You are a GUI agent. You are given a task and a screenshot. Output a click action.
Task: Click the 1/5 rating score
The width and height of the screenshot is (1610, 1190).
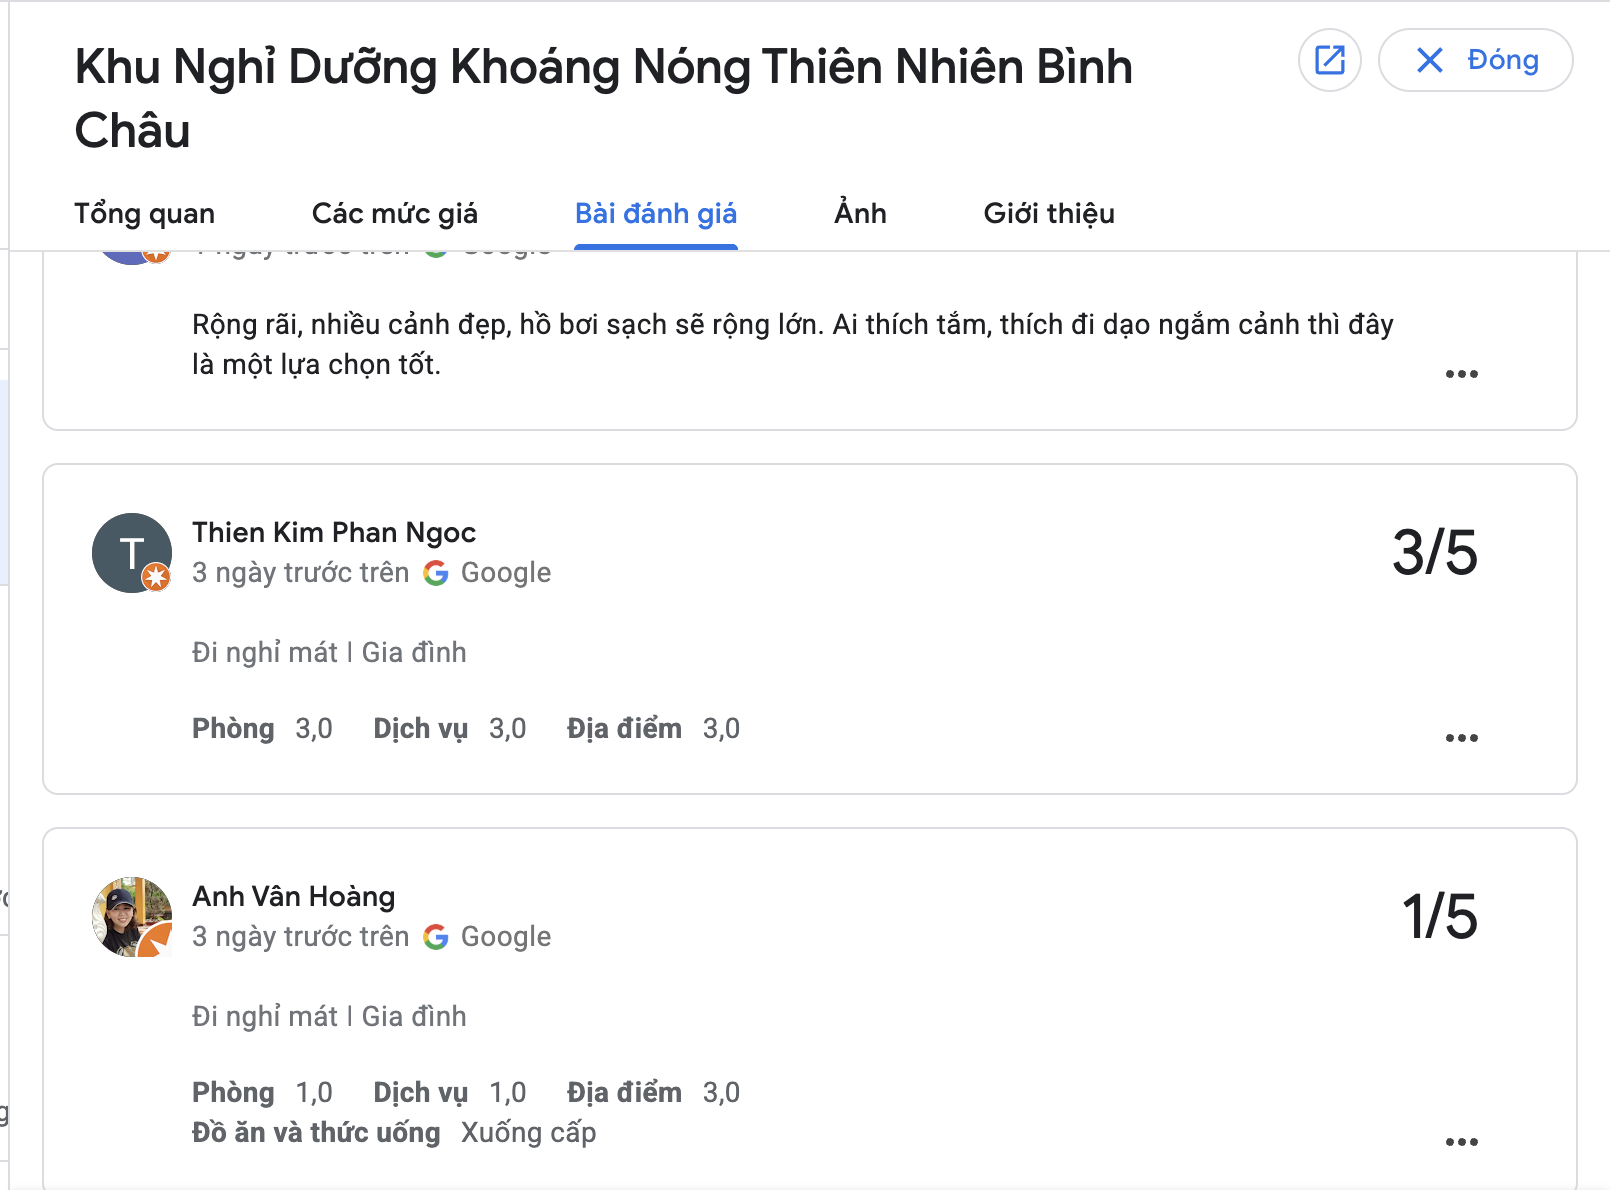pos(1439,917)
